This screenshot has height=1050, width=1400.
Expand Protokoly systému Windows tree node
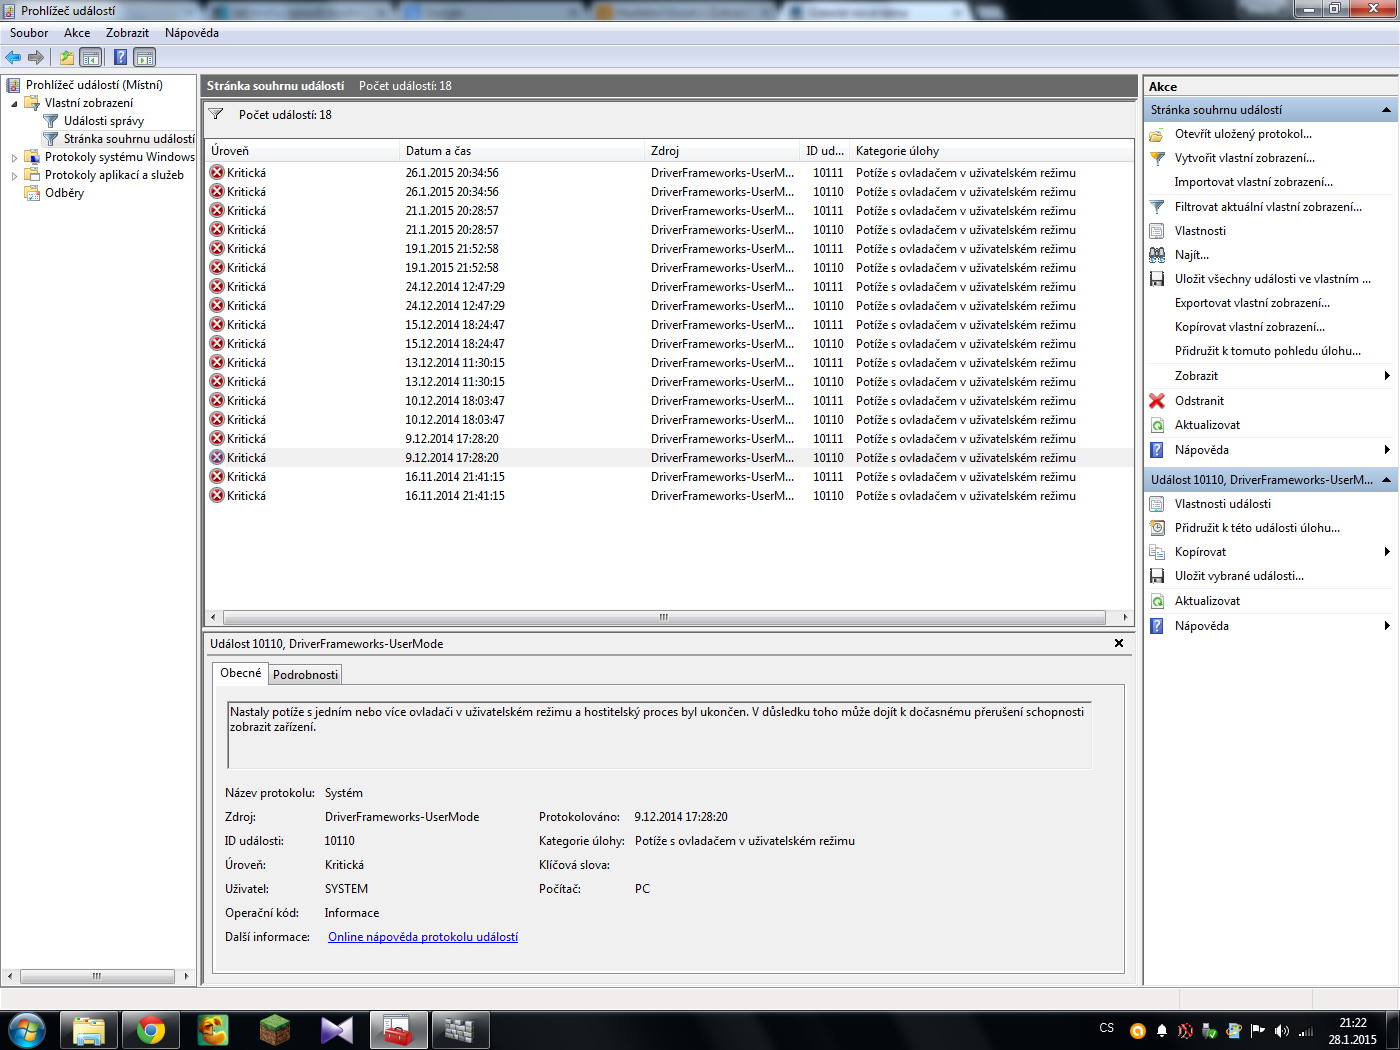click(14, 158)
